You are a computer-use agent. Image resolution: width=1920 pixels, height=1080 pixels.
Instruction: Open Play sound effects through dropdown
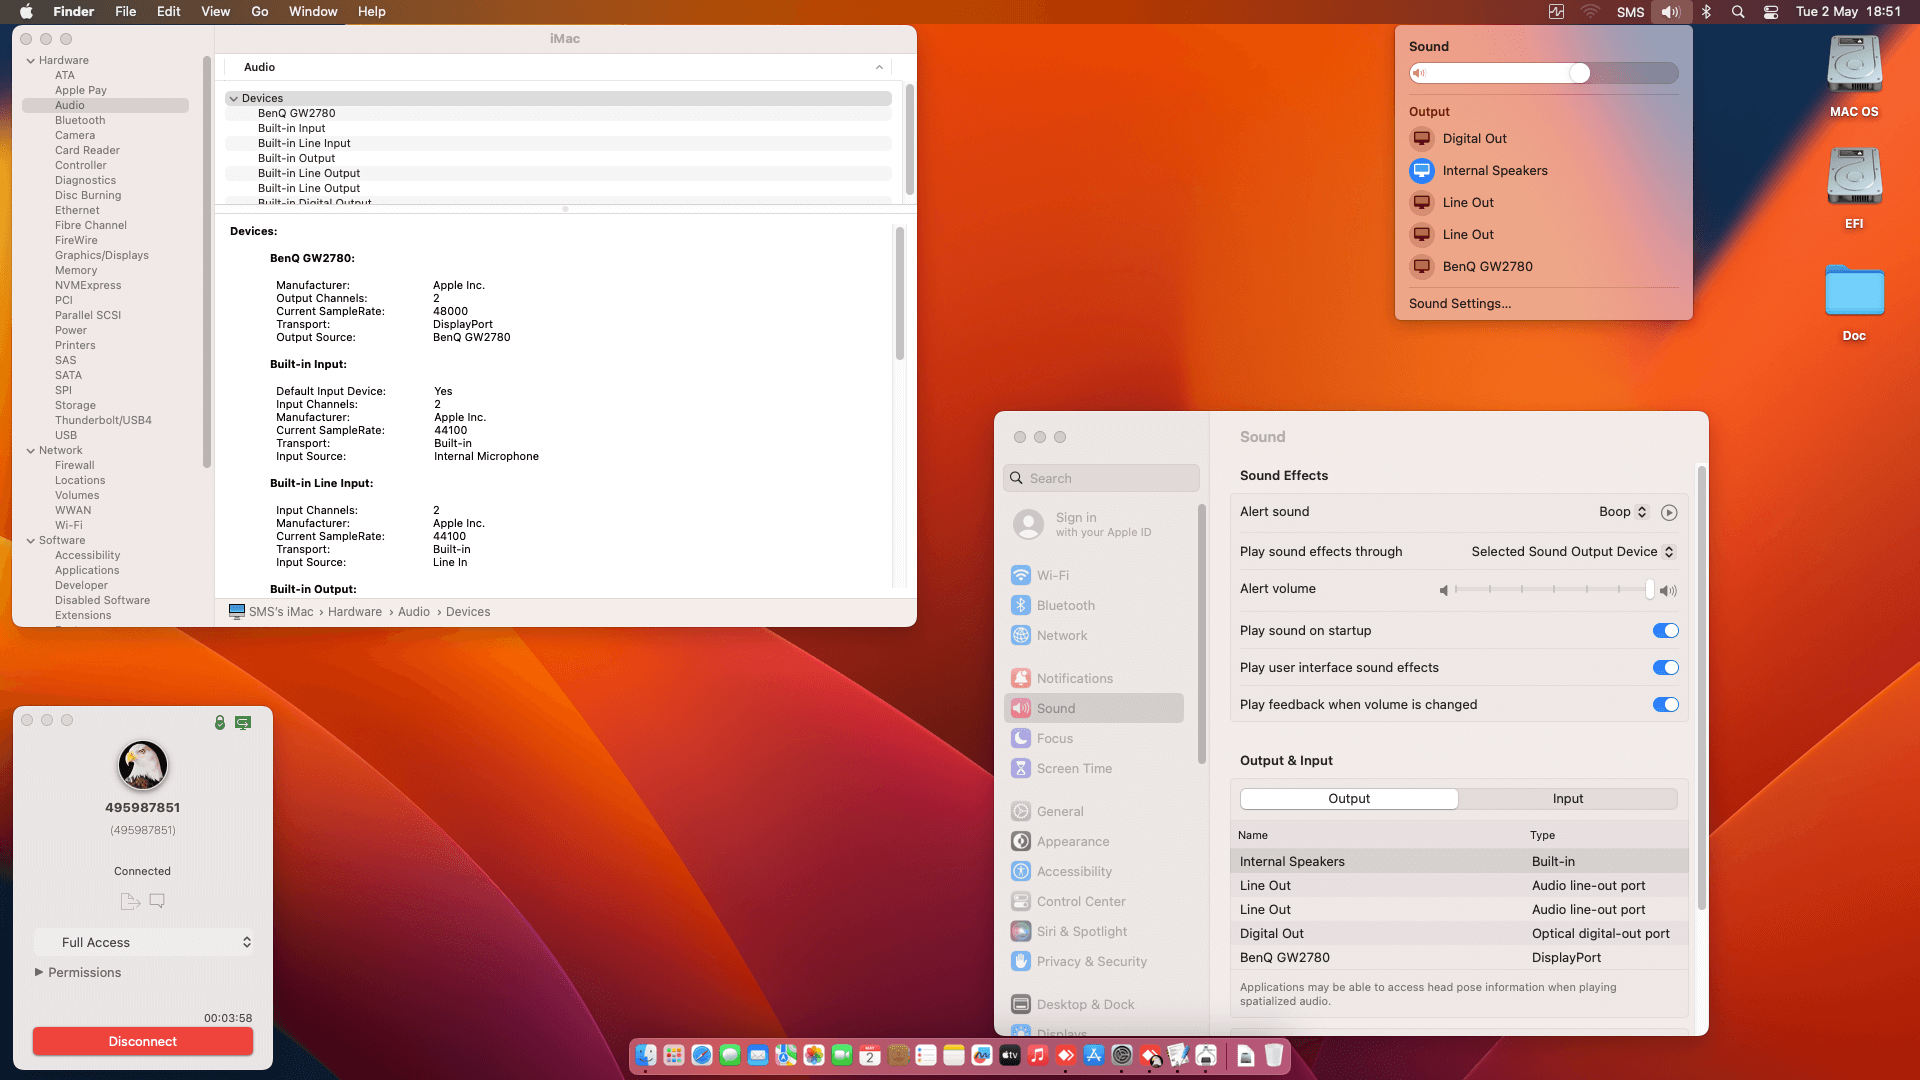coord(1573,552)
